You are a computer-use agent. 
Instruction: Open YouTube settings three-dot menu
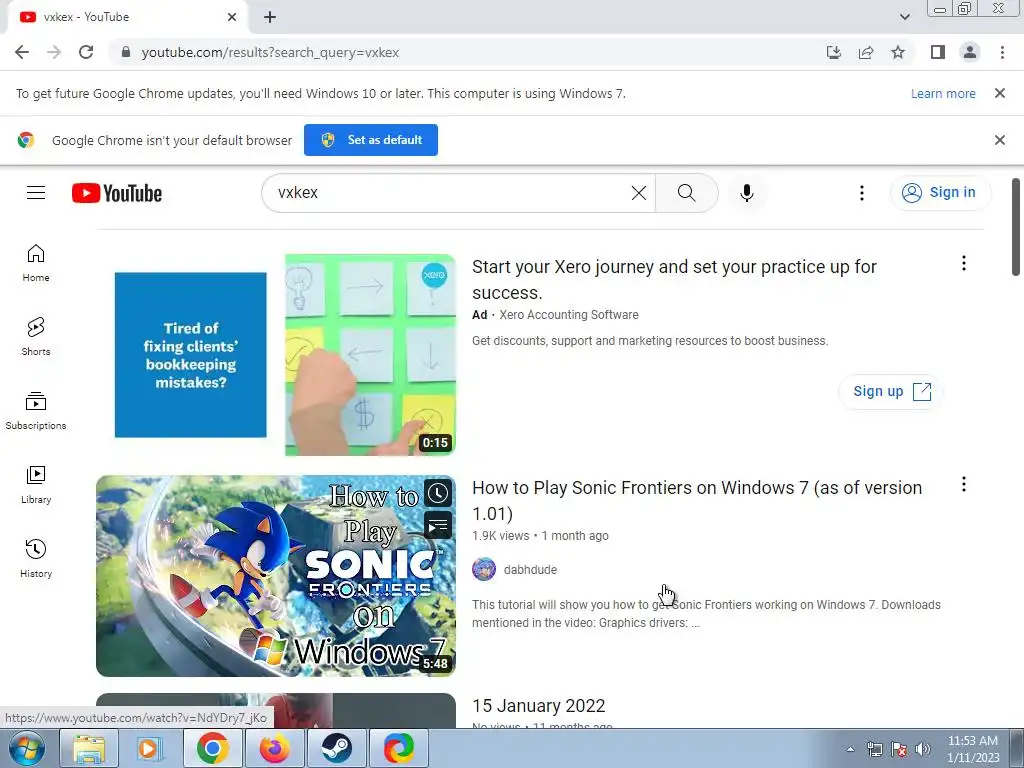[861, 193]
